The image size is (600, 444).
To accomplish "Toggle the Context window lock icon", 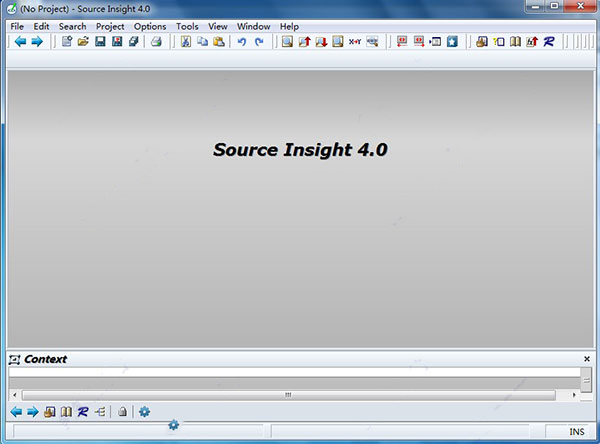I will pos(122,412).
